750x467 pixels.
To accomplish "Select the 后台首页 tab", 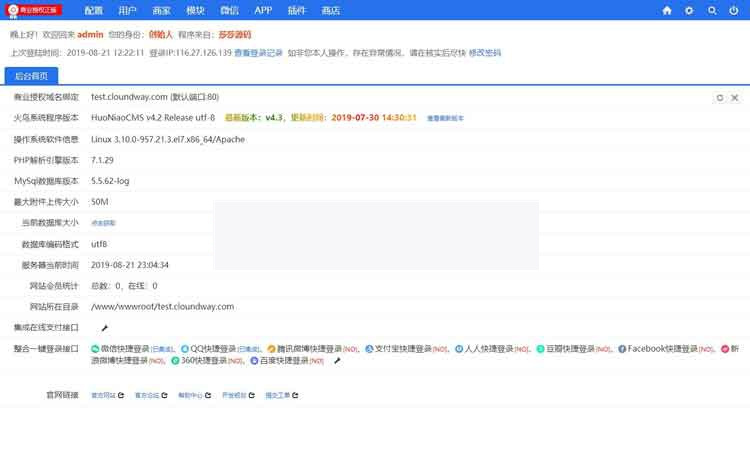I will point(33,75).
